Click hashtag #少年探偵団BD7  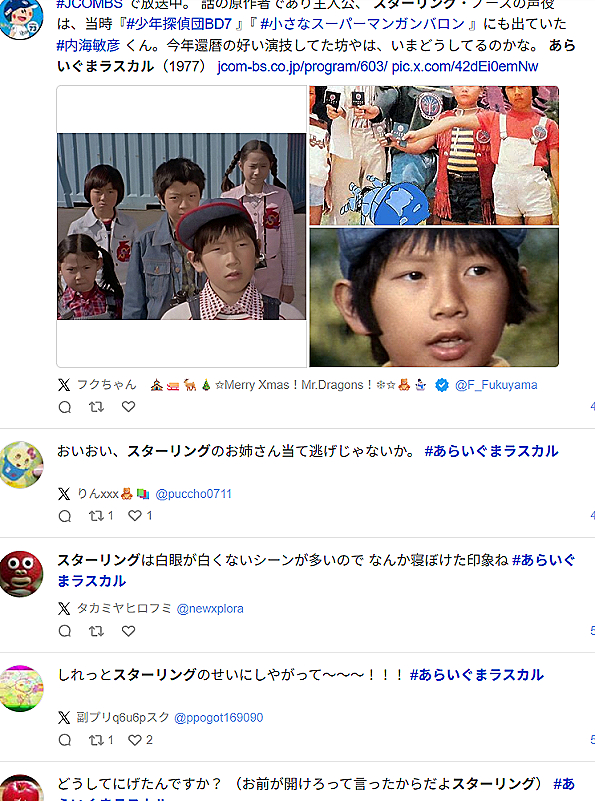[179, 24]
